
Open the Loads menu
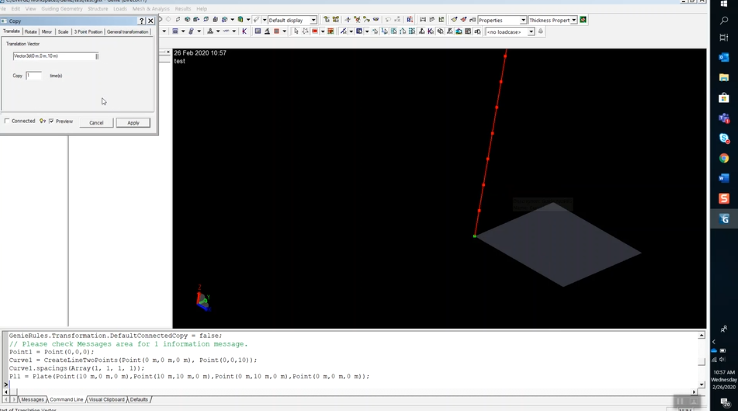click(120, 9)
